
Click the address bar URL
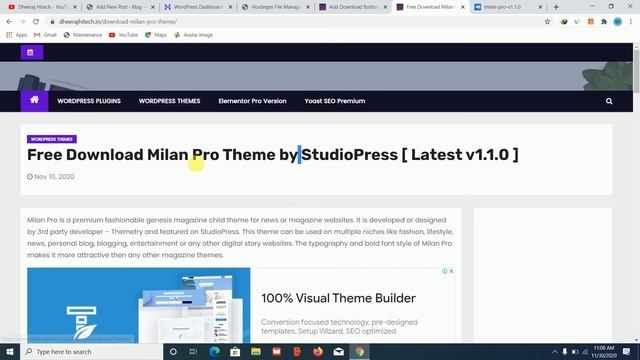[x=118, y=22]
